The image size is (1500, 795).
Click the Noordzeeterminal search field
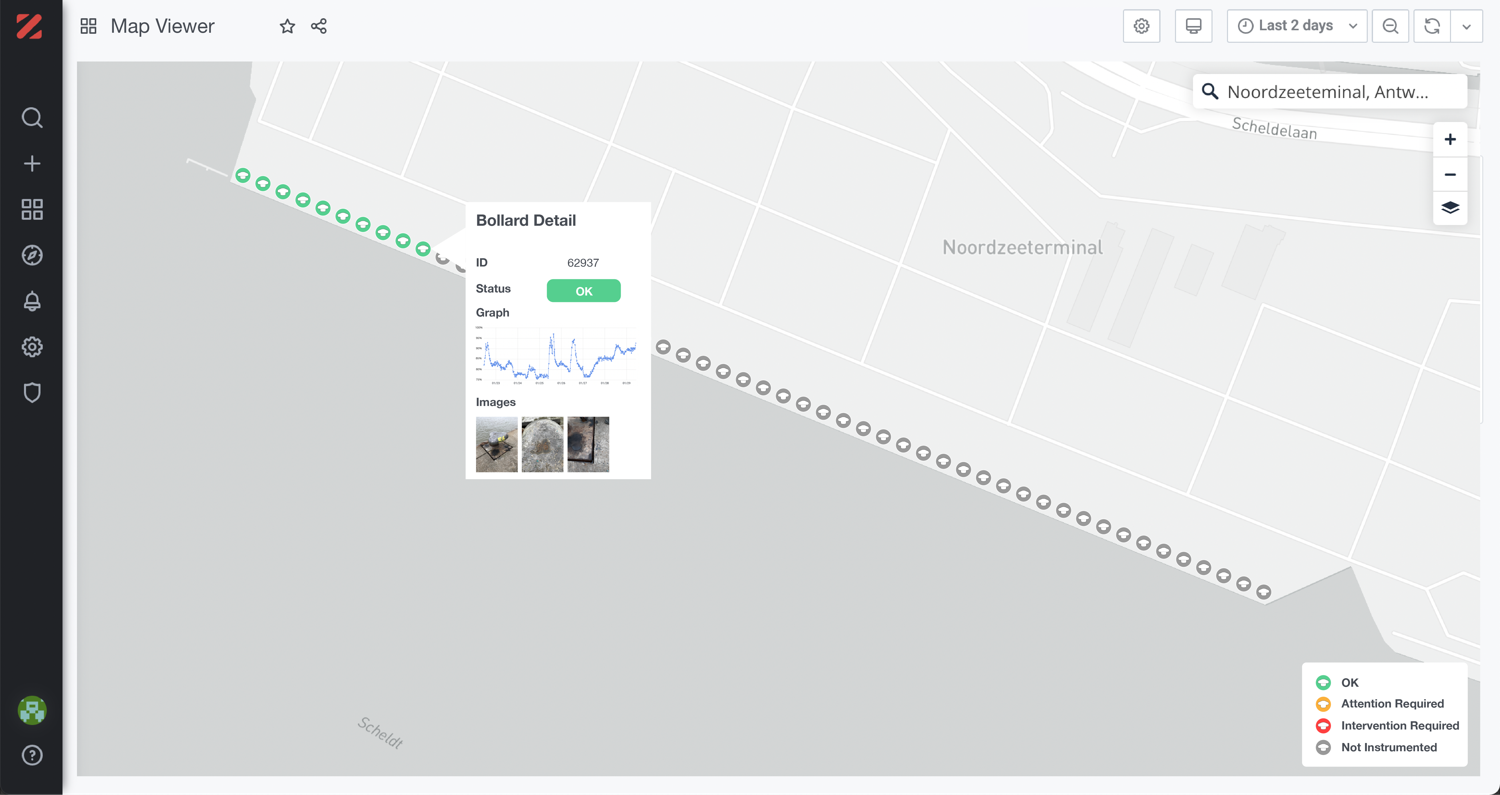[1330, 92]
